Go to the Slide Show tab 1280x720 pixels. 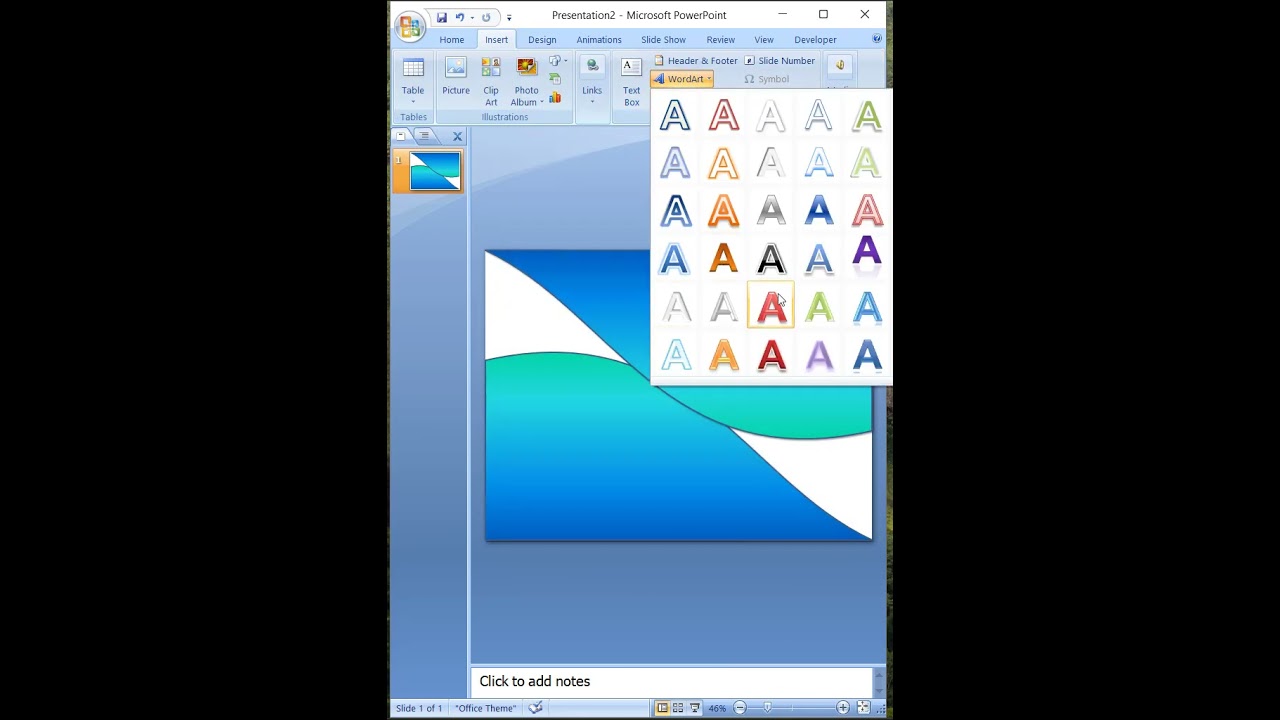pos(663,40)
